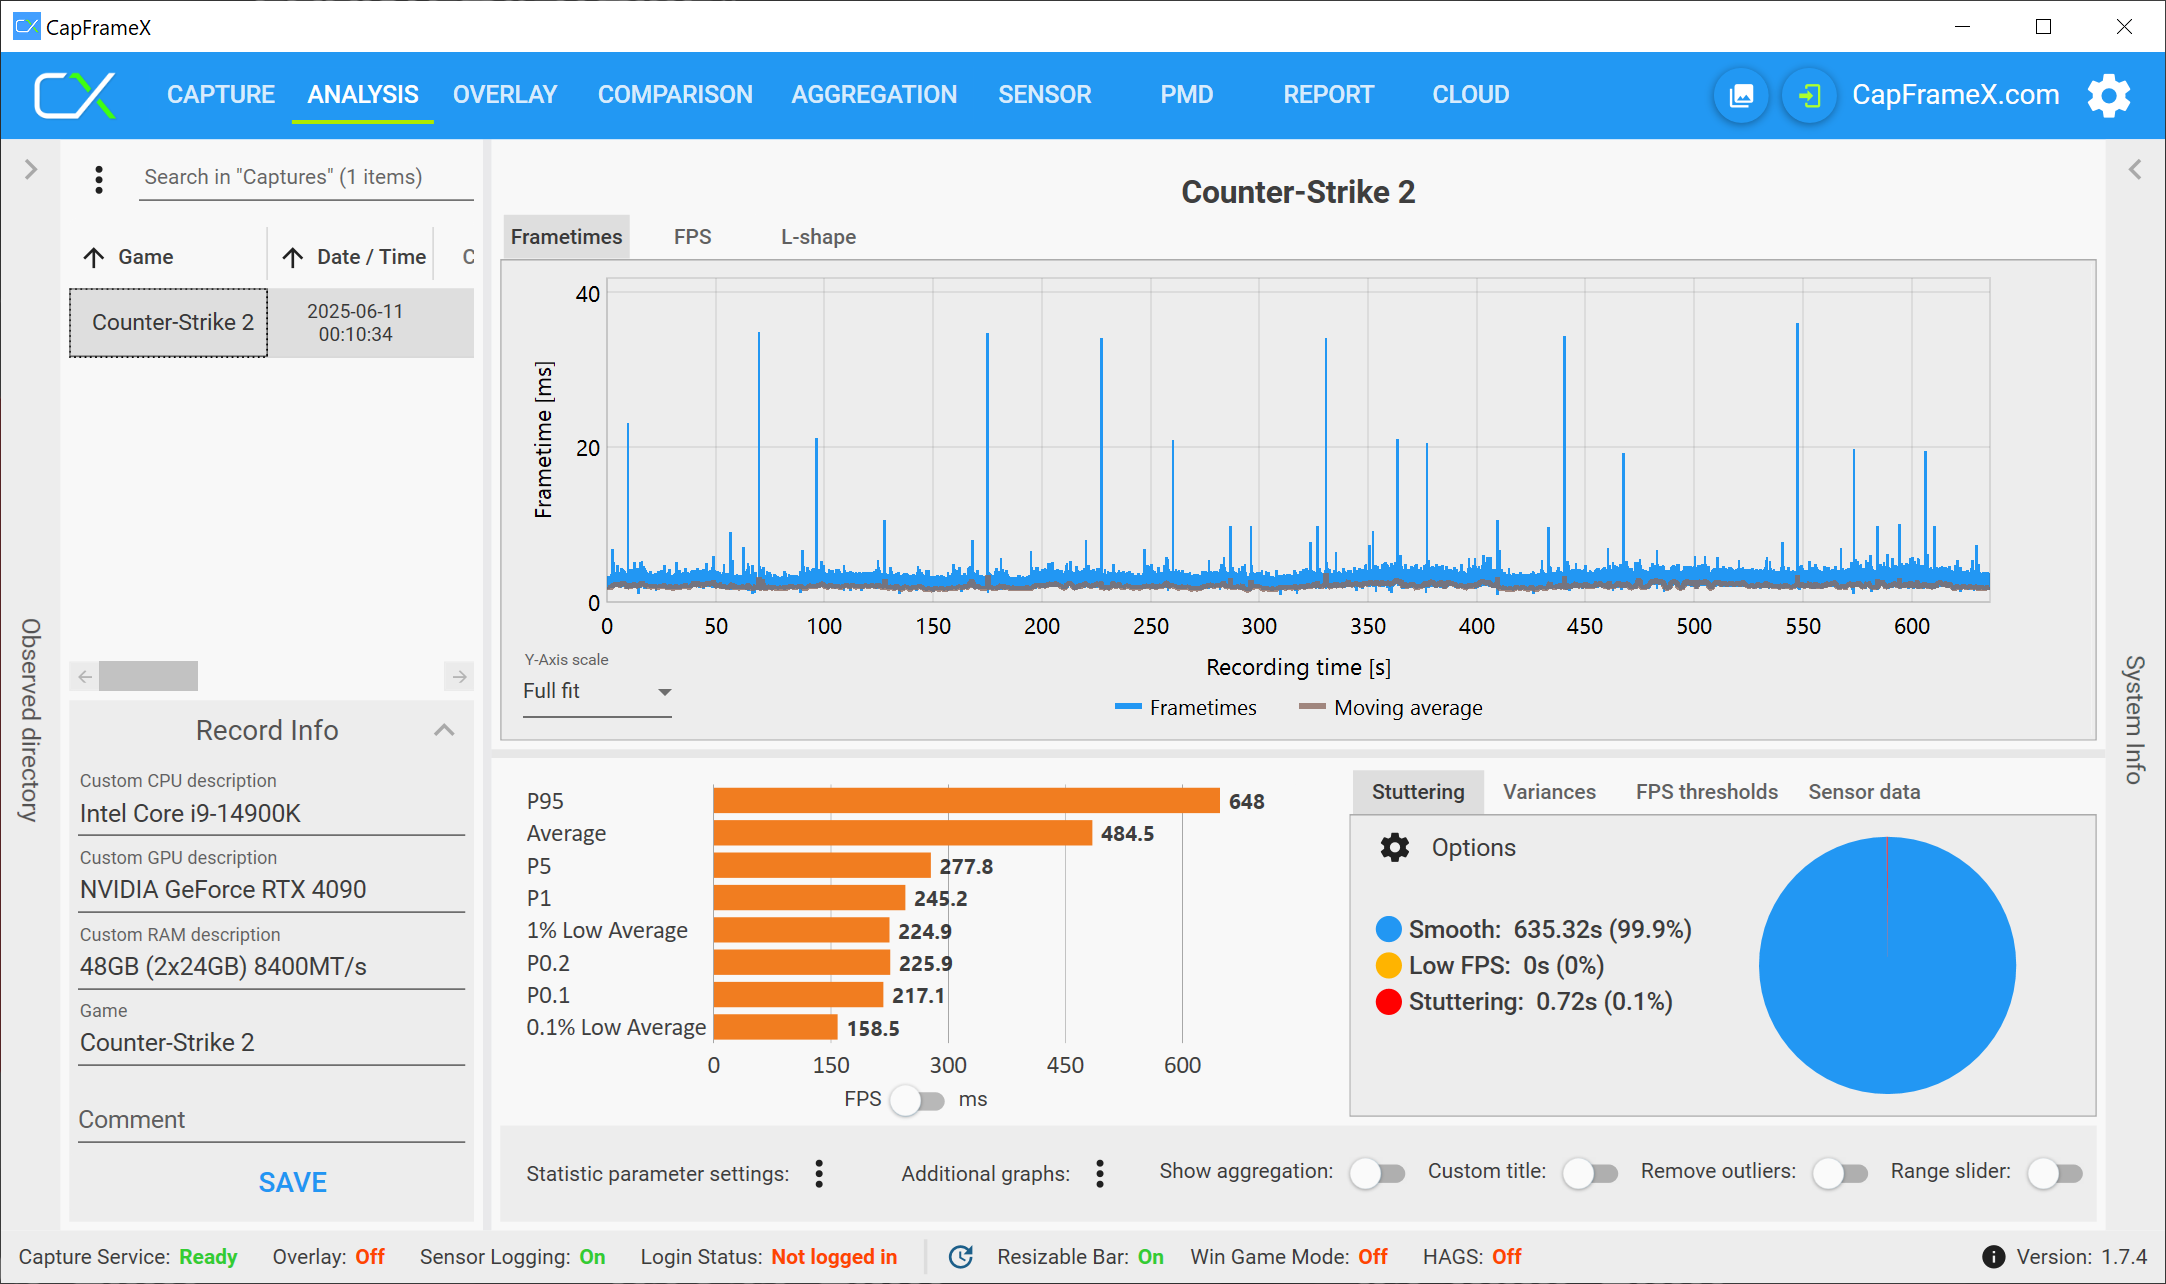Viewport: 2166px width, 1284px height.
Task: Toggle Moving average legend entry
Action: click(1391, 708)
